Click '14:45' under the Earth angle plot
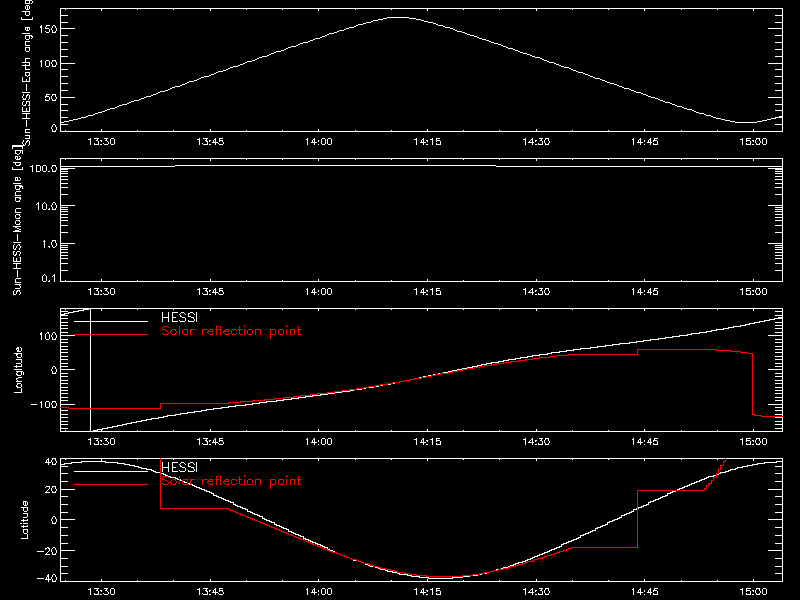The image size is (800, 600). tap(644, 142)
